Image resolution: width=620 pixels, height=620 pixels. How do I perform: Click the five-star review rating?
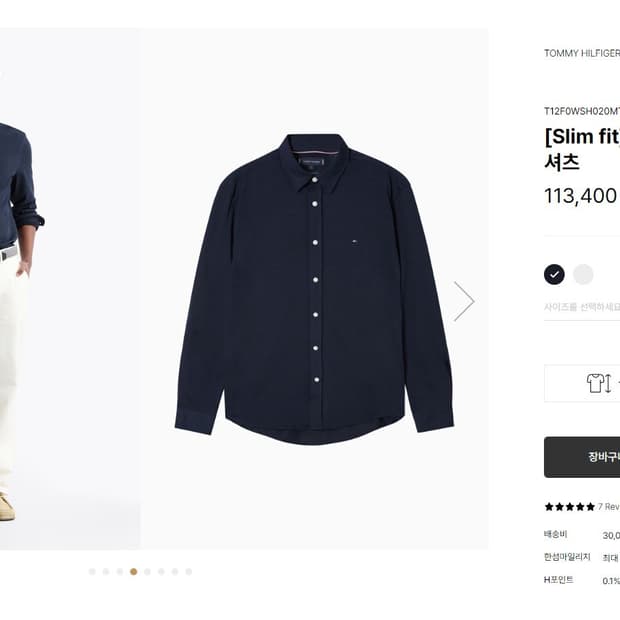point(569,507)
